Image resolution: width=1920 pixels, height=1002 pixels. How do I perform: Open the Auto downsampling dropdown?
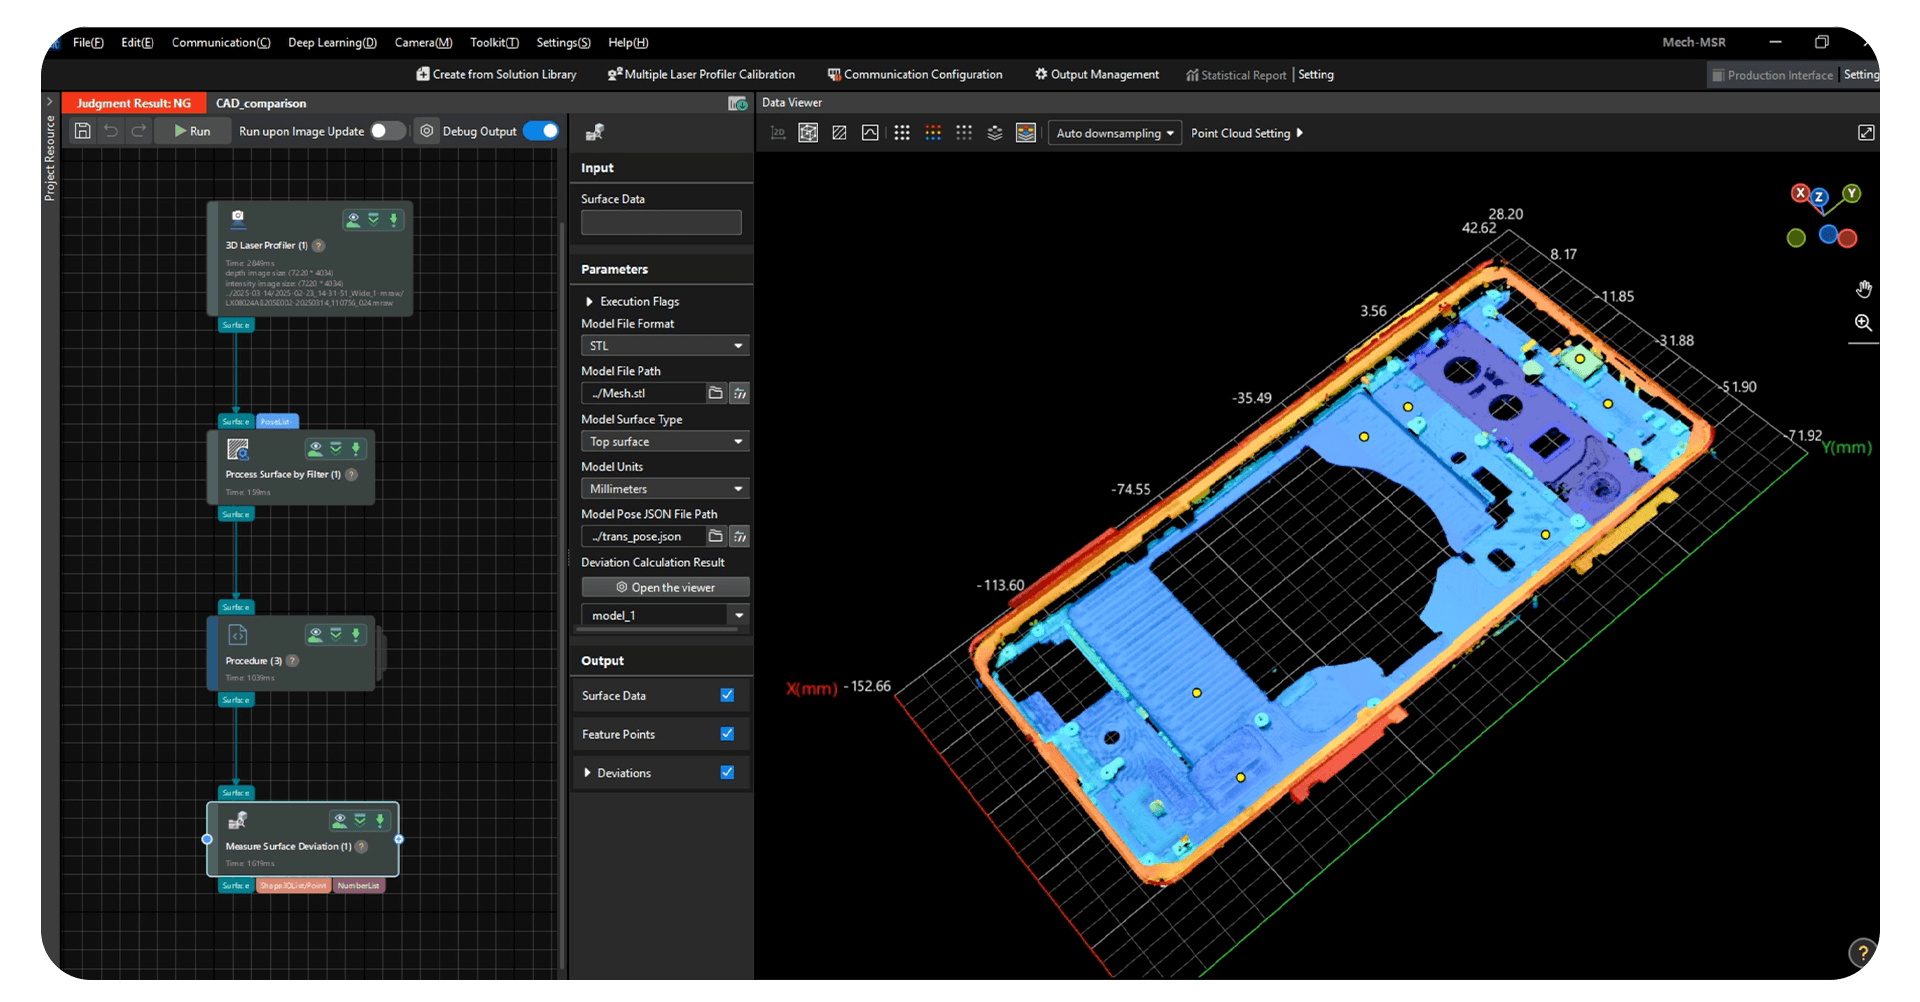(x=1113, y=132)
